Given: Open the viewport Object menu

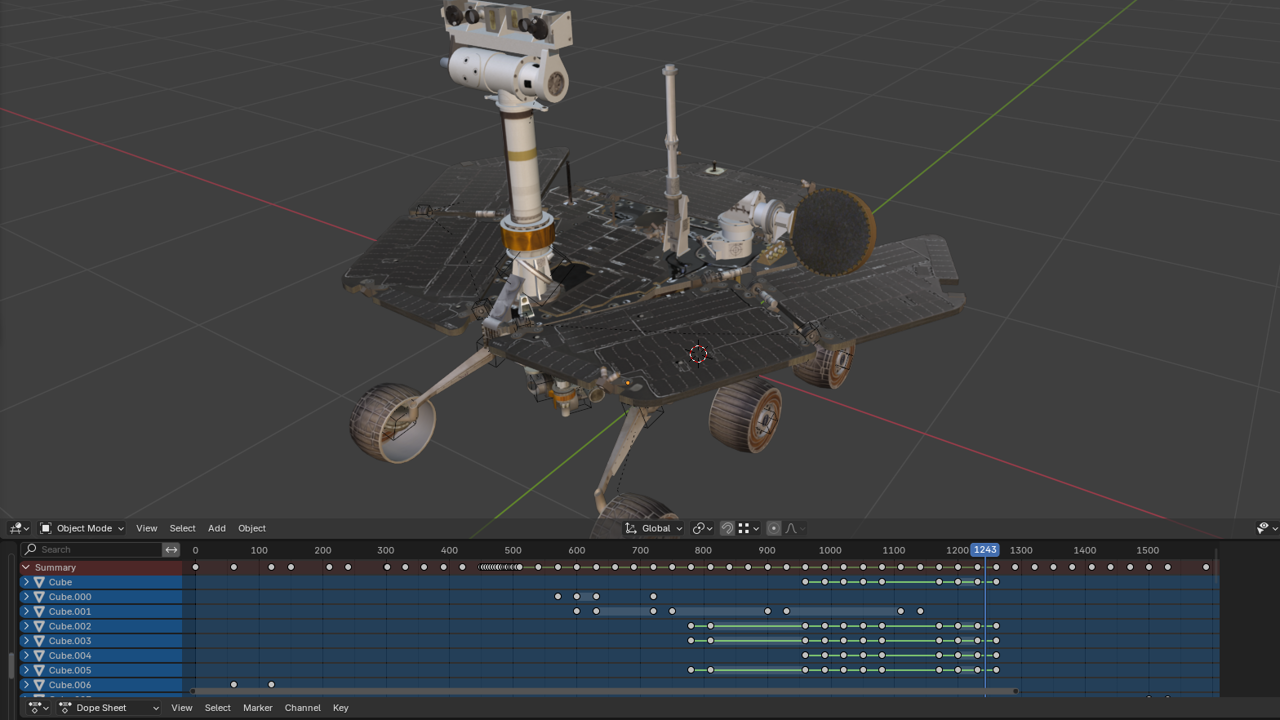Looking at the screenshot, I should coord(251,528).
